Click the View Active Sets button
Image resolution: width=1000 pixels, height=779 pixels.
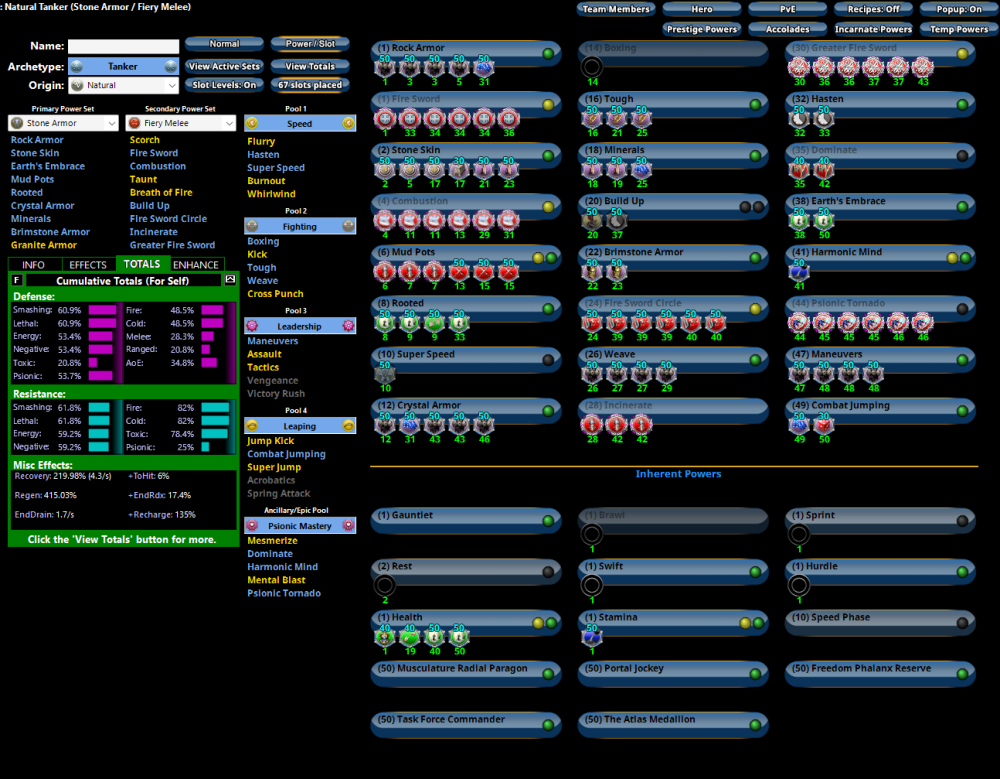tap(224, 67)
